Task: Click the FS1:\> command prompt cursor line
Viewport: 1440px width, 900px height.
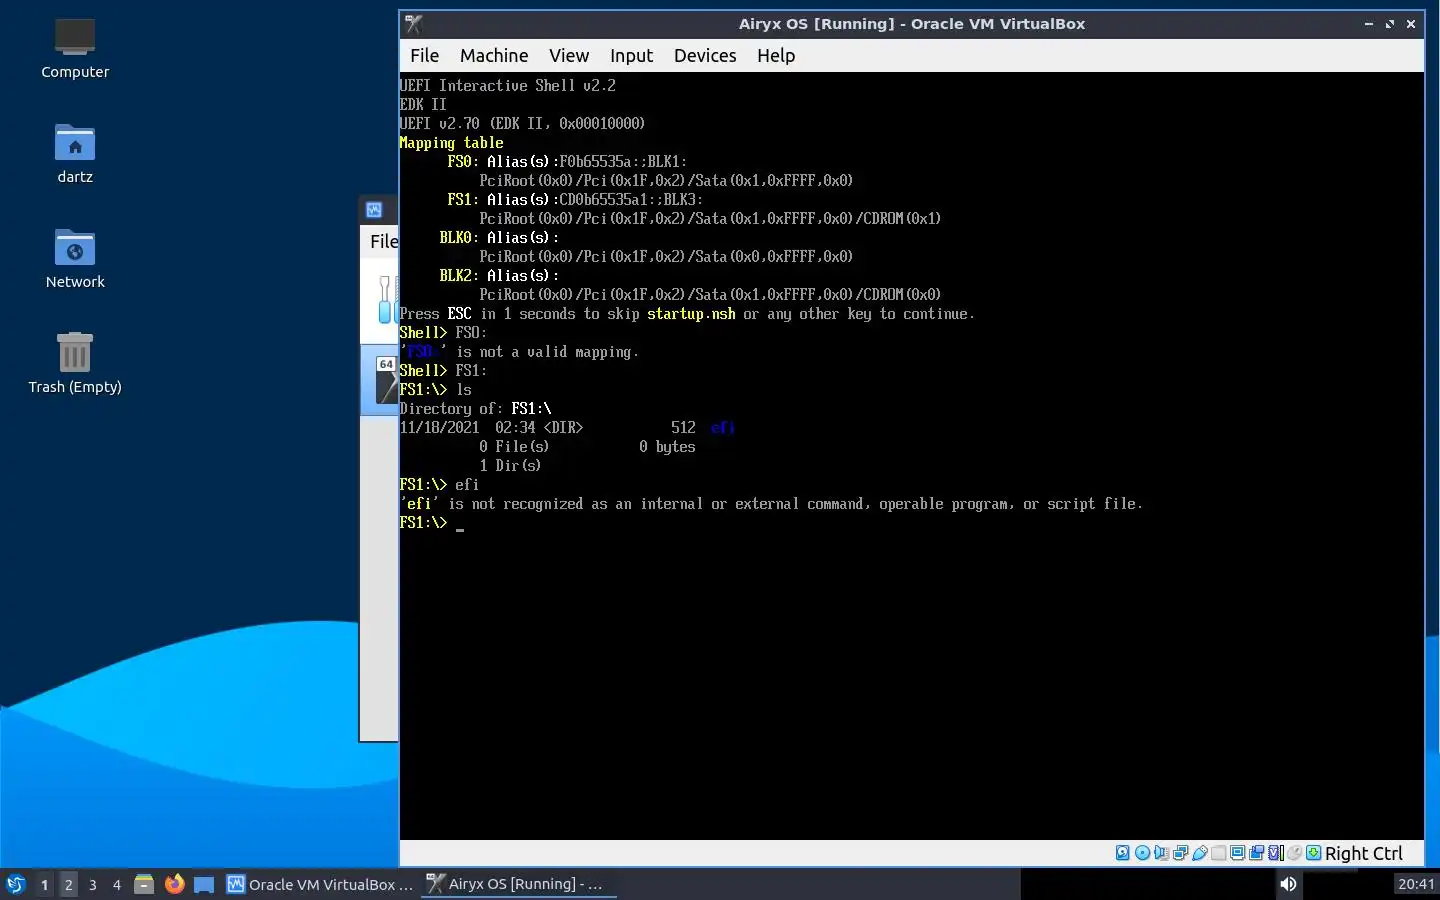Action: coord(432,523)
